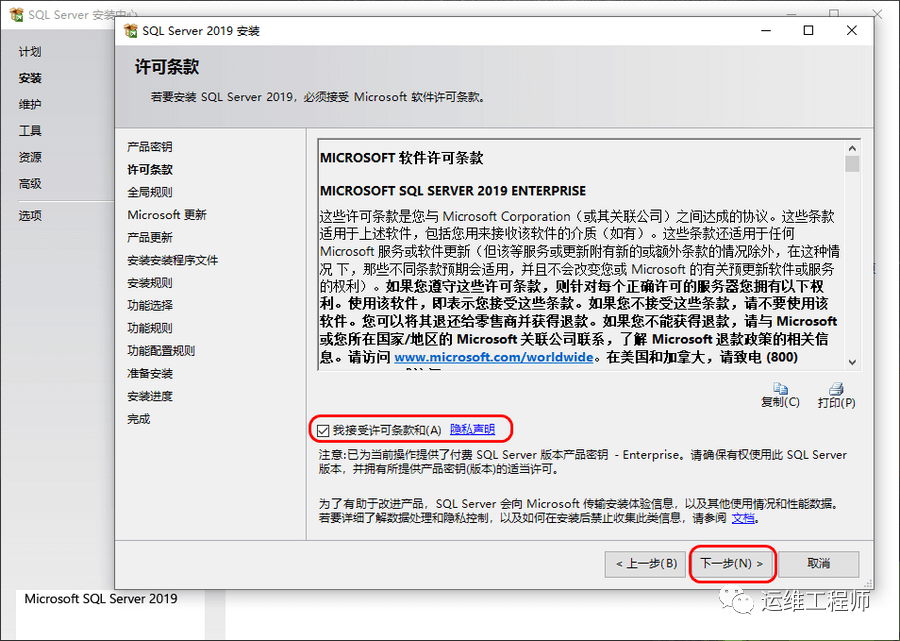Click 完成 step in setup list

(x=139, y=419)
